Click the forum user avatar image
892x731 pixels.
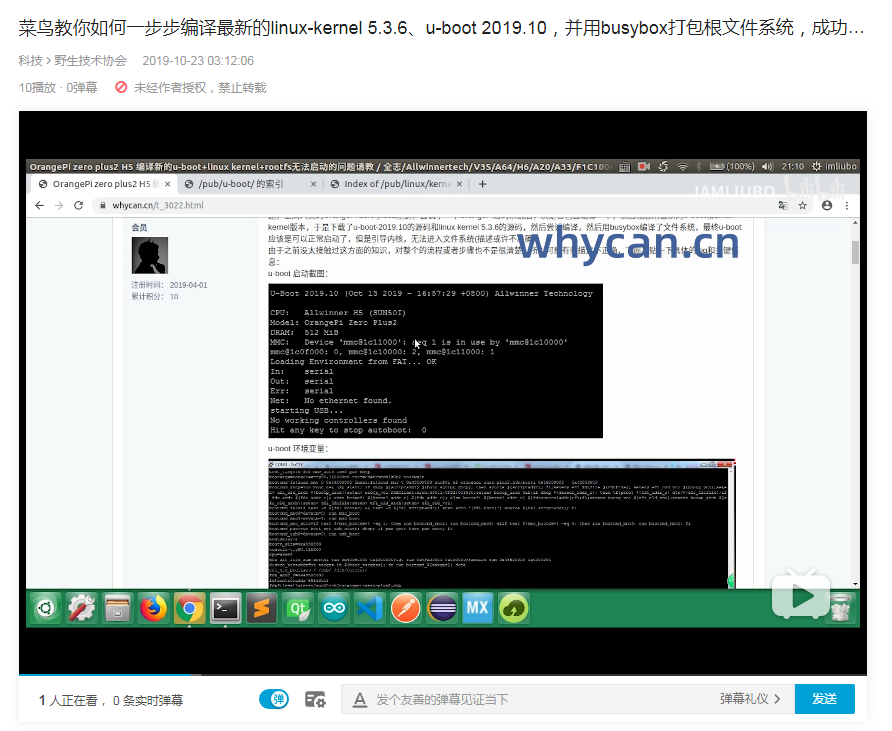pyautogui.click(x=150, y=255)
